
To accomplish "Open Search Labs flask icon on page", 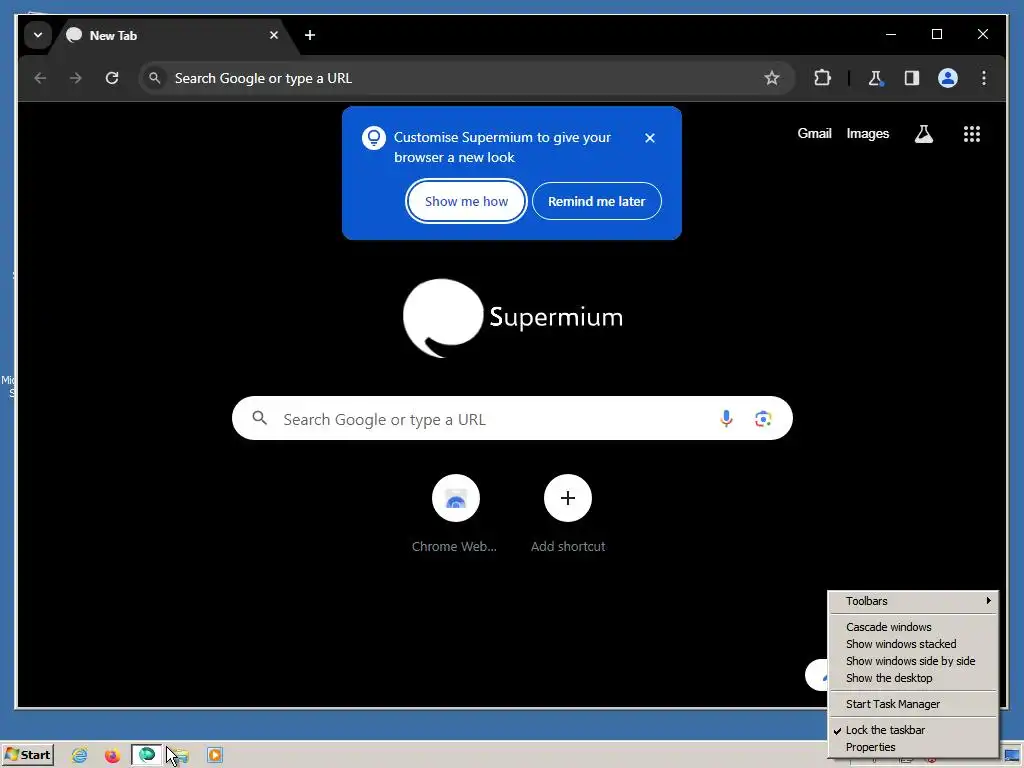I will 923,134.
